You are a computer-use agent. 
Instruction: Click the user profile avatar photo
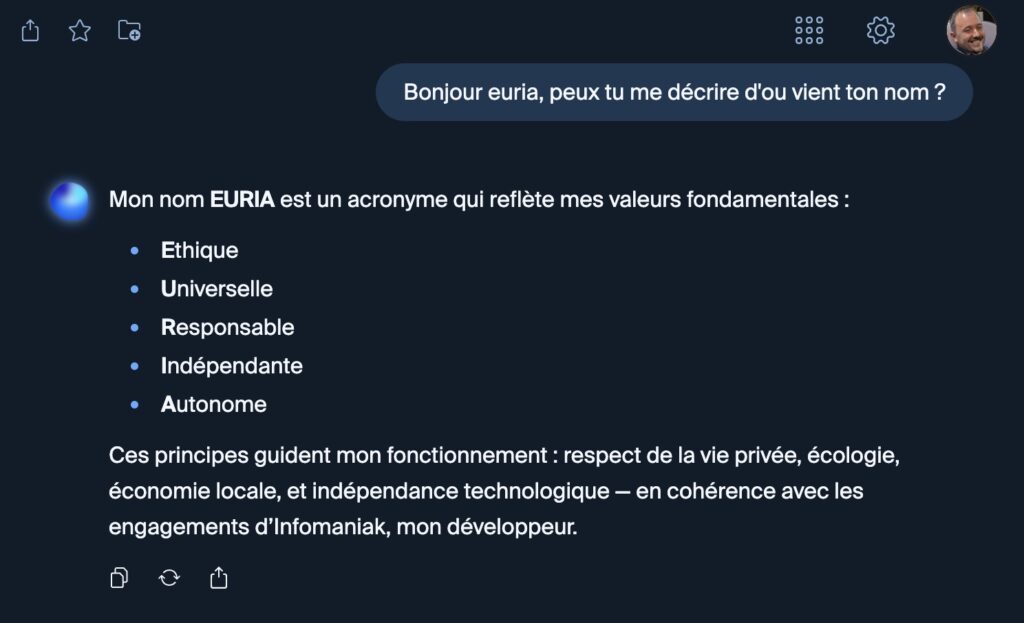970,31
